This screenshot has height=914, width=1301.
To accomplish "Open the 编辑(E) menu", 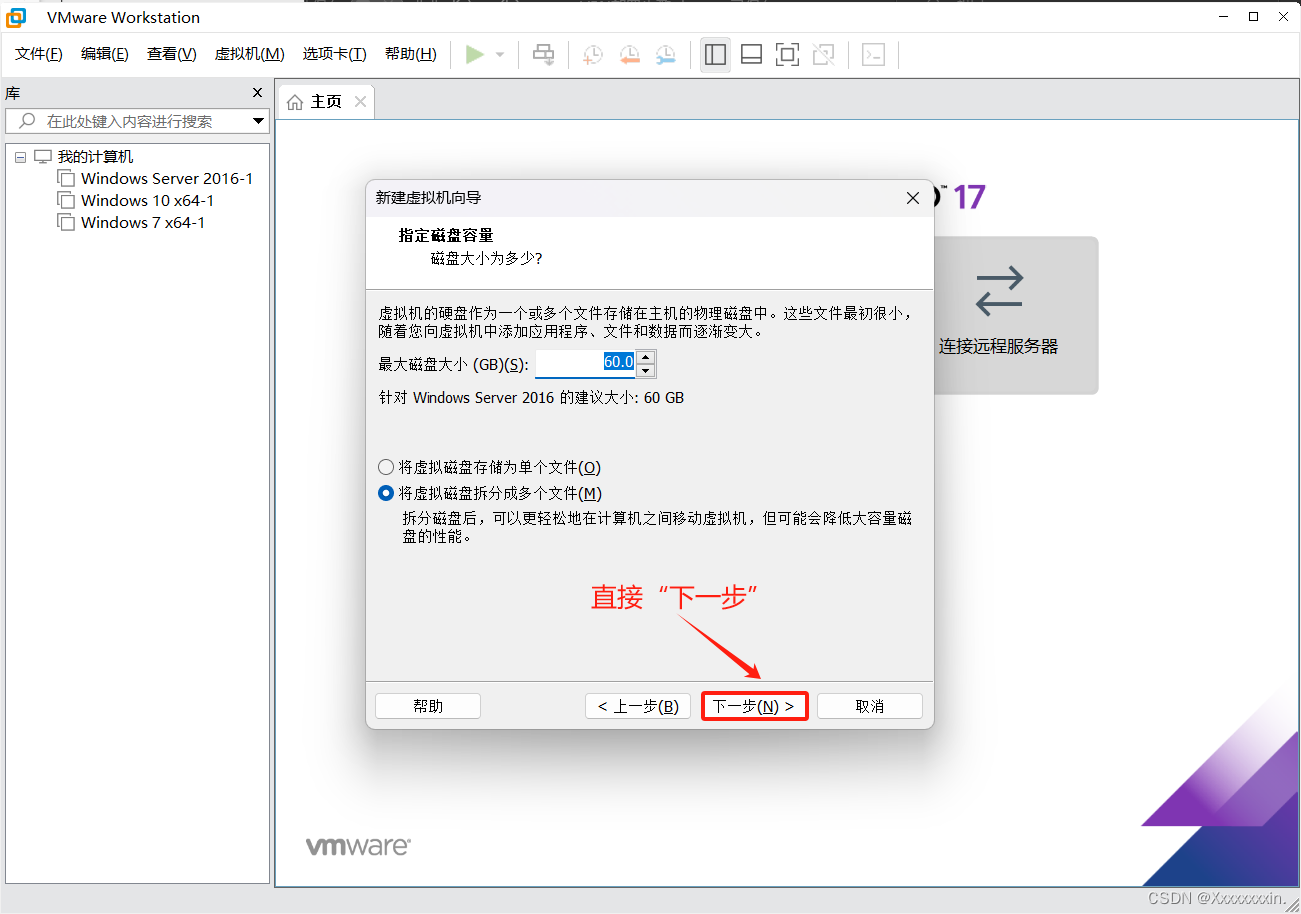I will tap(105, 54).
